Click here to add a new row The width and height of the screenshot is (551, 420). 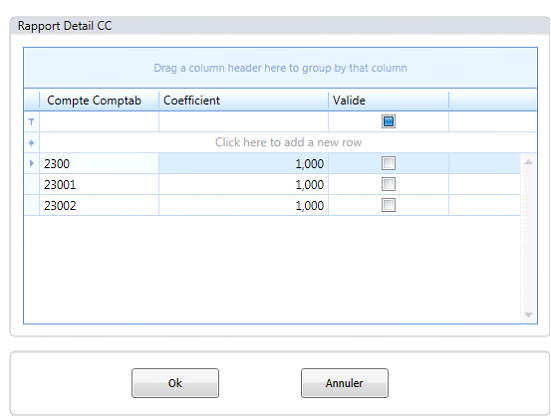[x=288, y=142]
